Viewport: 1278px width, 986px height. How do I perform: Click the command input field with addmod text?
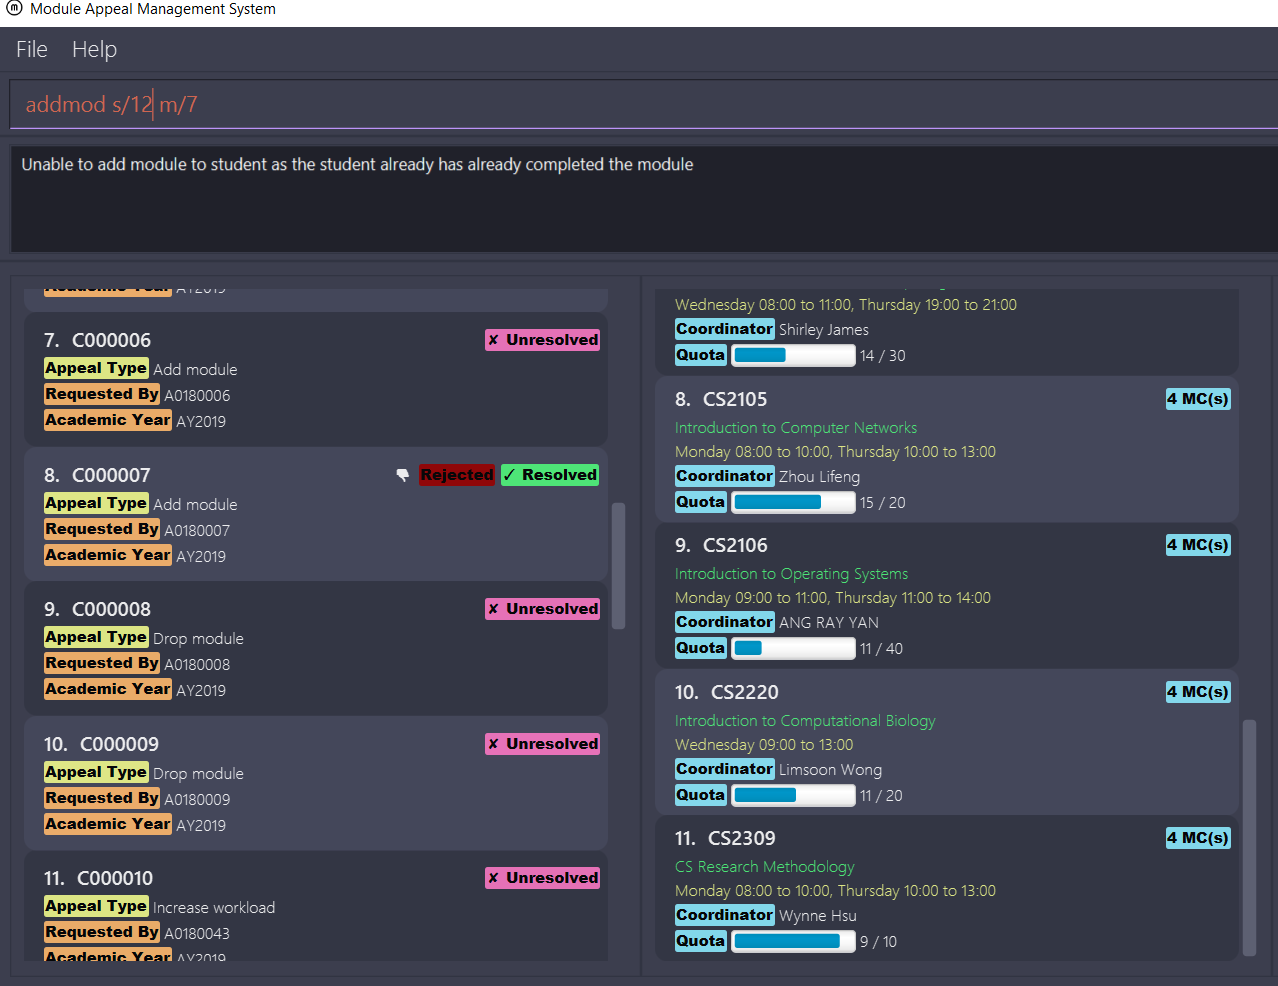644,104
